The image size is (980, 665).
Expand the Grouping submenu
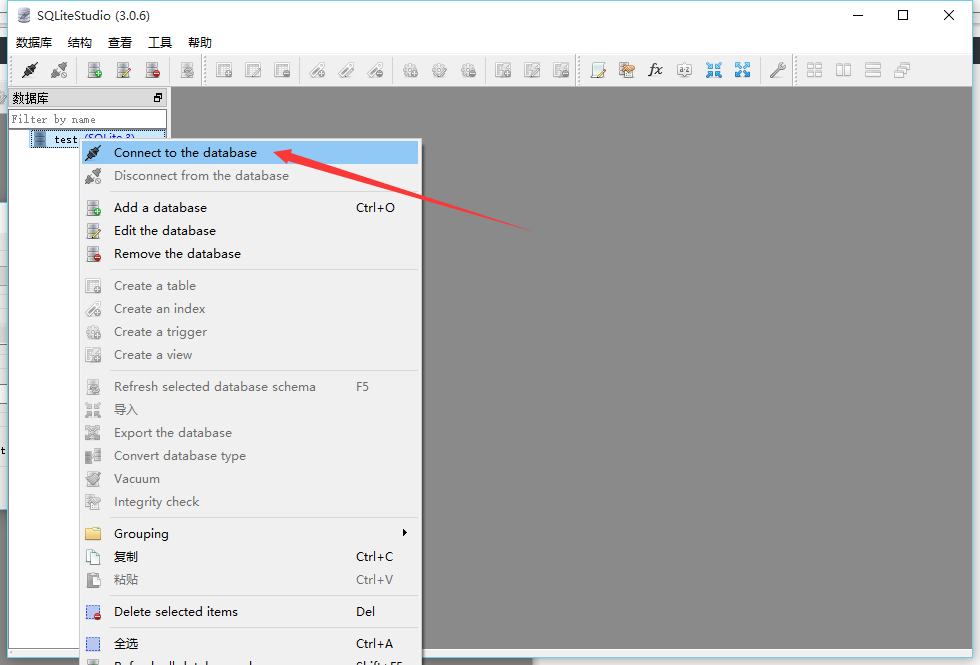250,534
